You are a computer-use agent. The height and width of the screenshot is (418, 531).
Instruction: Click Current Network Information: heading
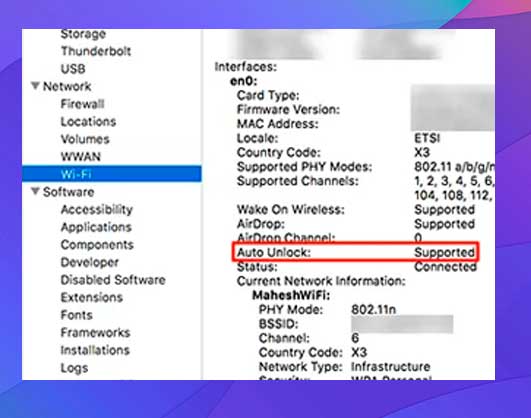click(321, 281)
